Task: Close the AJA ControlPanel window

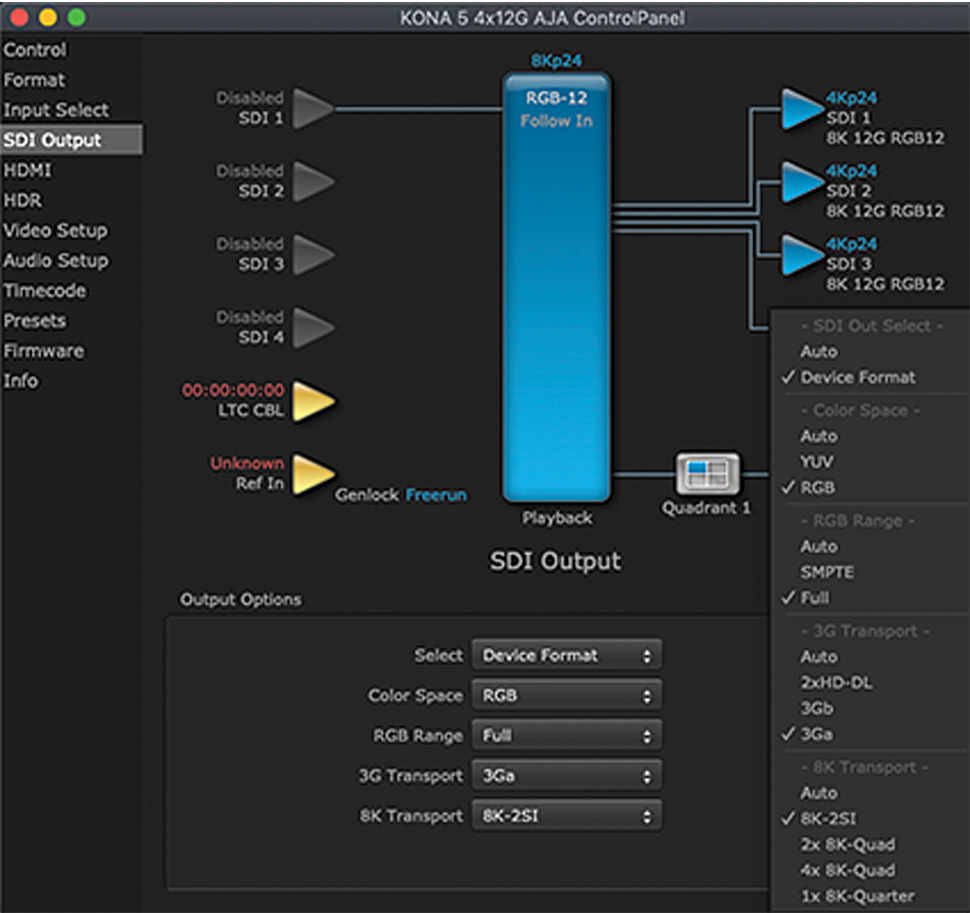Action: (x=19, y=17)
